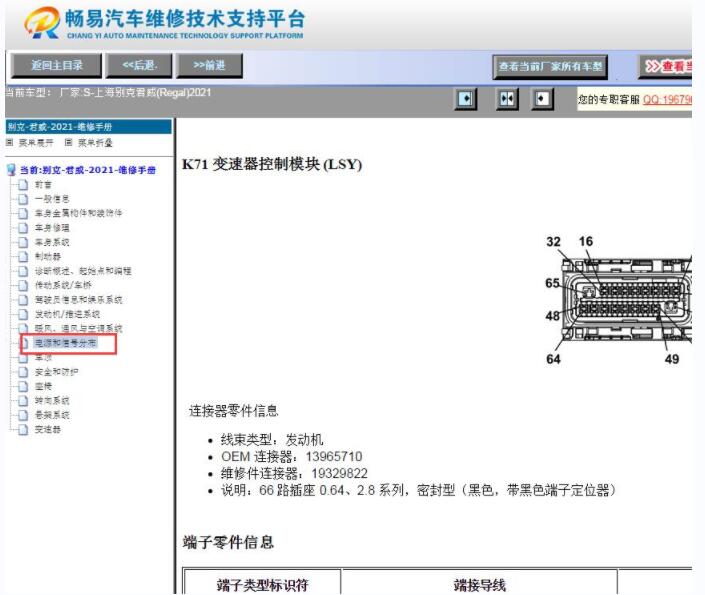This screenshot has height=595, width=705.
Task: Click 维修件连接器：19329822 line
Action: tap(294, 473)
